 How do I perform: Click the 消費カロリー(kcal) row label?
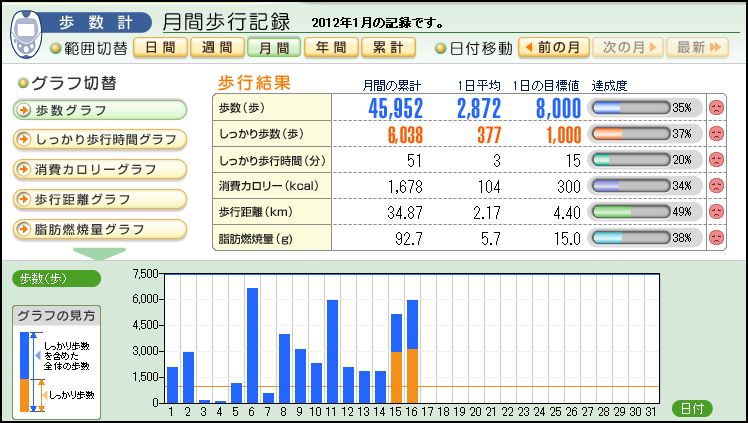point(269,186)
